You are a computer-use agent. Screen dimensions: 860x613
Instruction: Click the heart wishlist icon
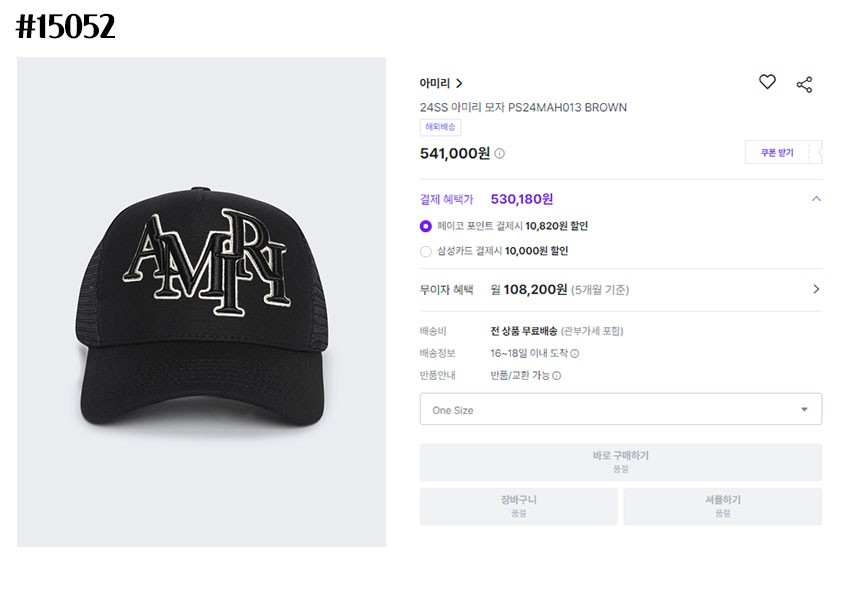point(767,83)
